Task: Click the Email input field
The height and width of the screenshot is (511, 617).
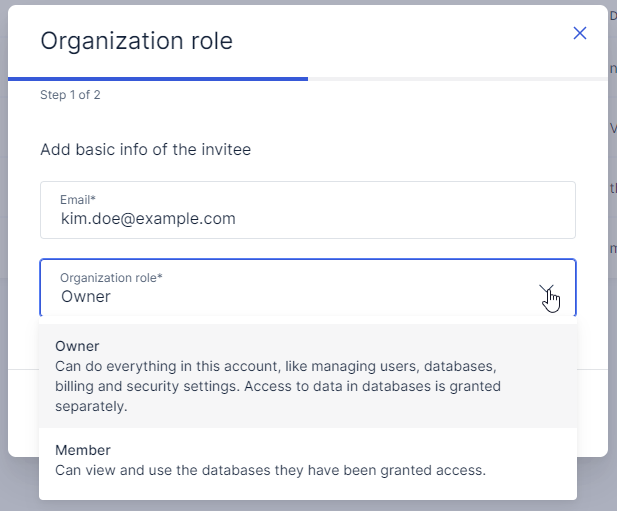Action: pyautogui.click(x=307, y=210)
